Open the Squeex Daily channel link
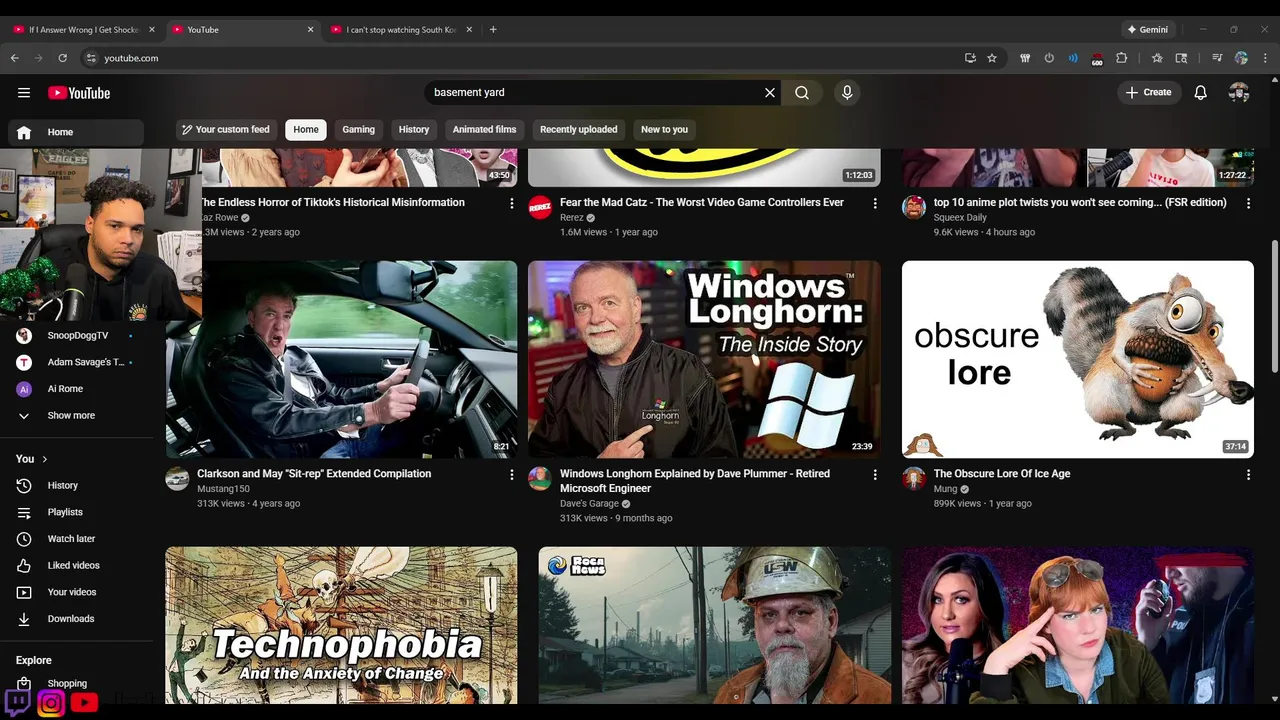The image size is (1280, 720). (960, 217)
